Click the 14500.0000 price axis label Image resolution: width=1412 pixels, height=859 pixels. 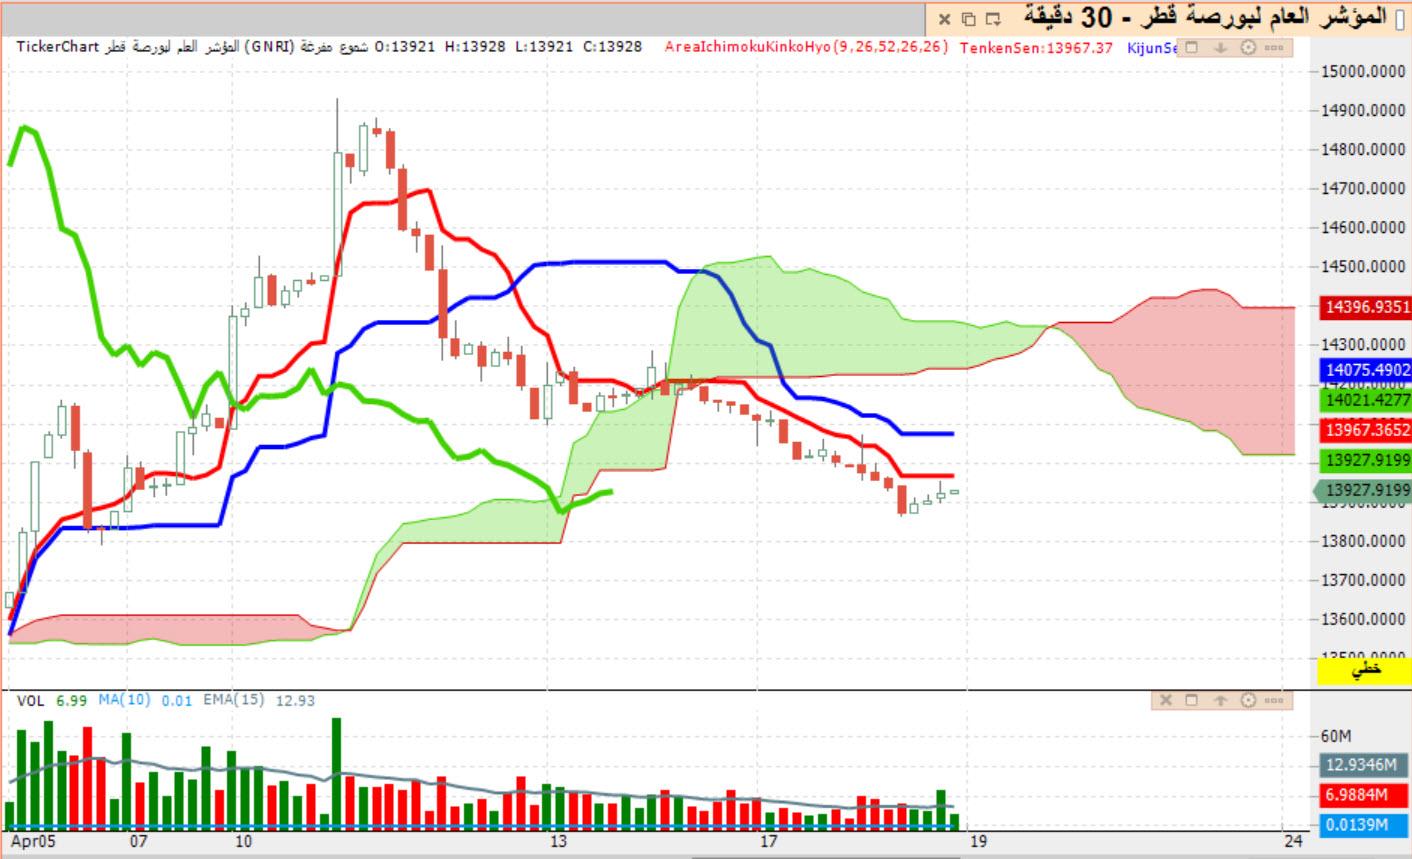point(1364,267)
